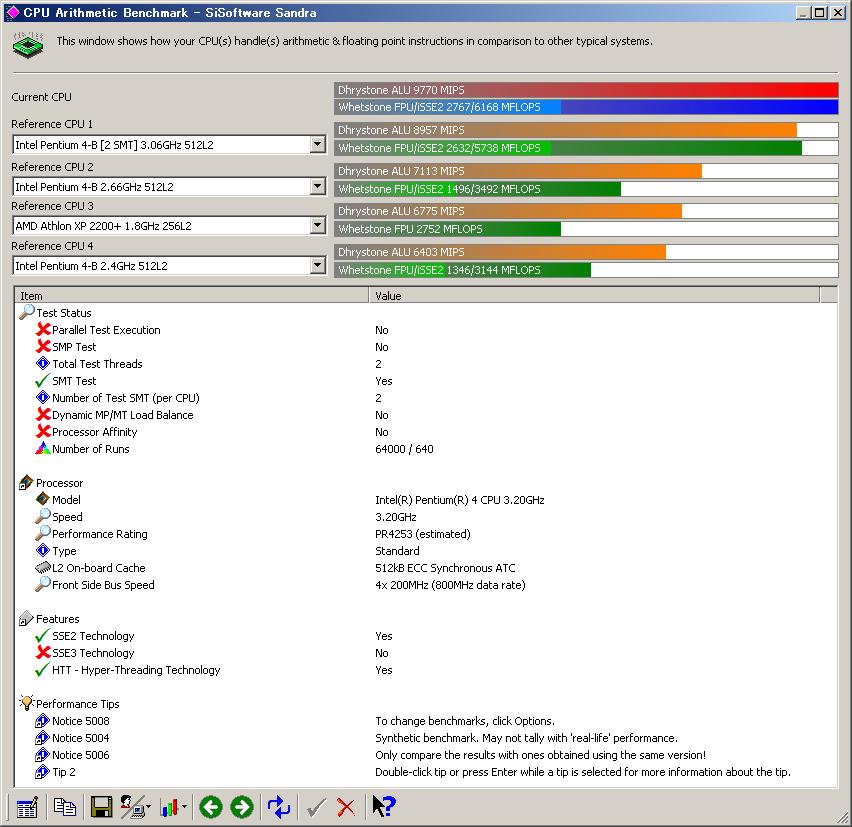Maximize the Sandra benchmark window
The height and width of the screenshot is (827, 852).
tap(820, 12)
